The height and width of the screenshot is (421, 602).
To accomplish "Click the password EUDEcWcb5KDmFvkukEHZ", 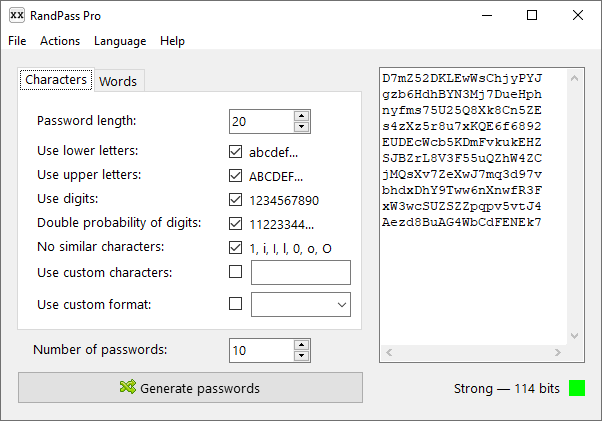I will tap(462, 142).
